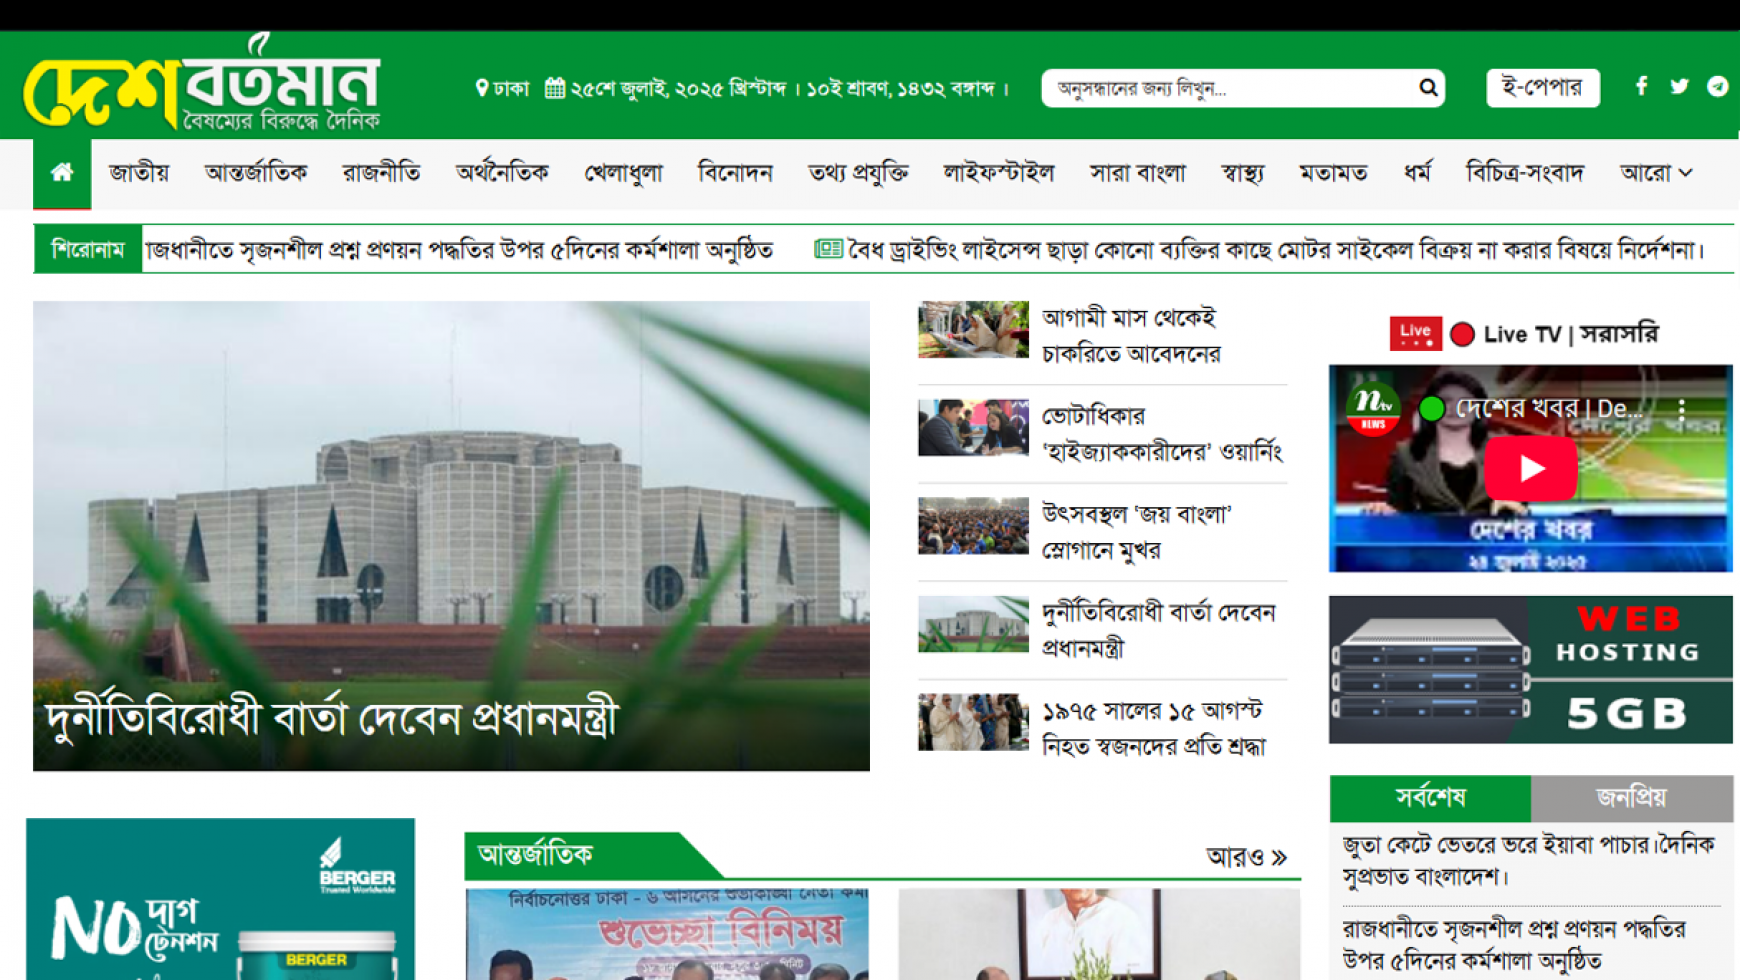Click the calendar icon beside the date
1740x980 pixels.
554,88
